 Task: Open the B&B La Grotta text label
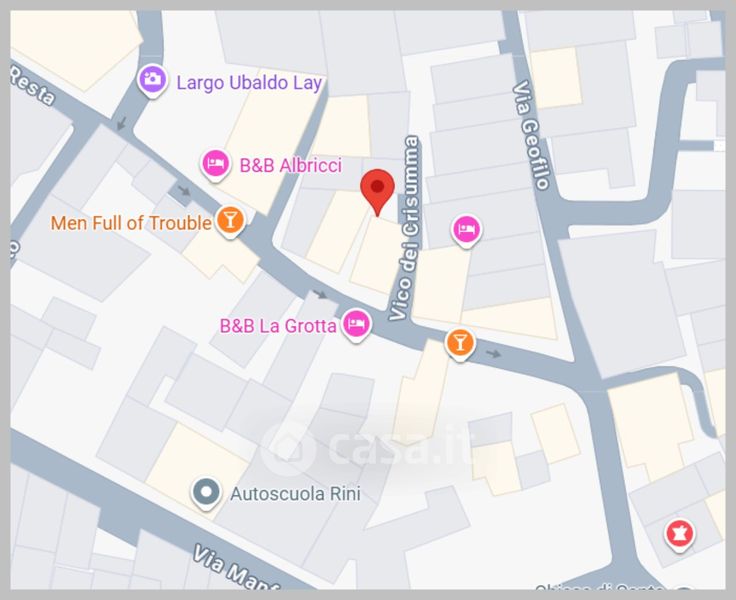pyautogui.click(x=278, y=326)
